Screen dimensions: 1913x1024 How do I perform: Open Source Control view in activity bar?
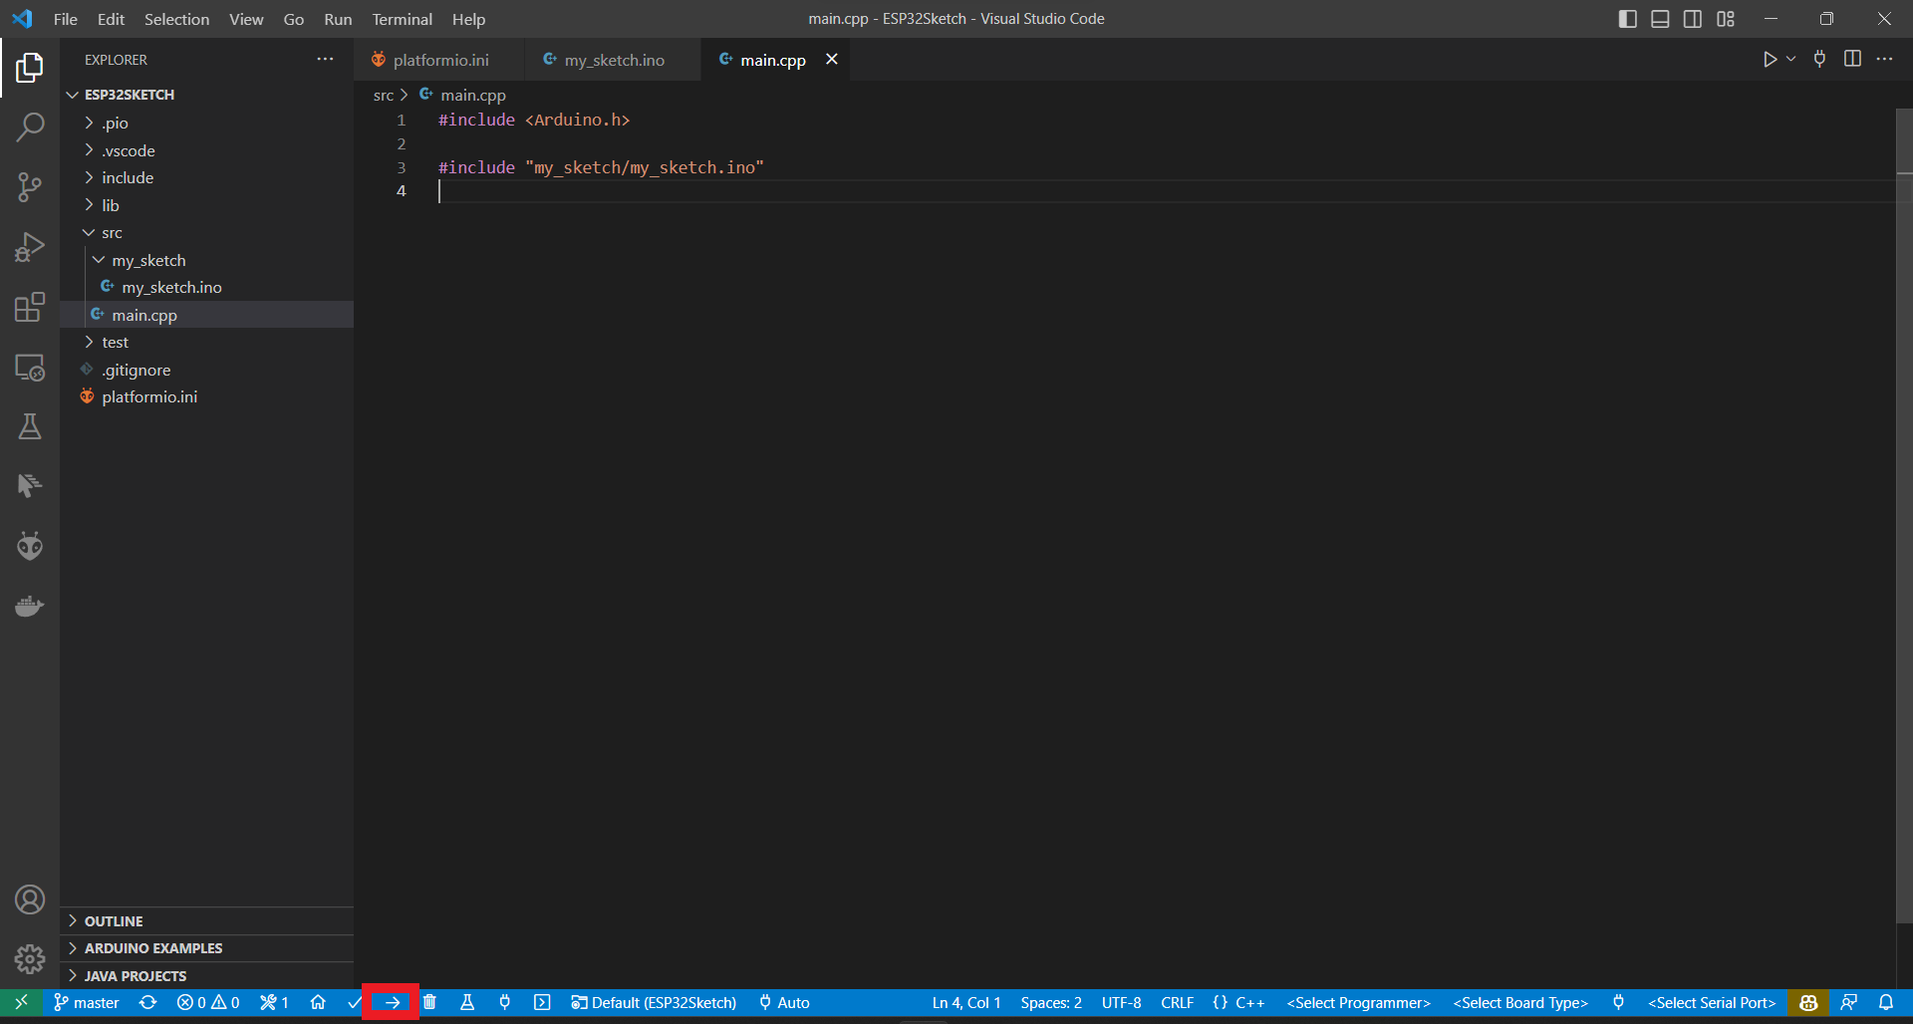[30, 187]
